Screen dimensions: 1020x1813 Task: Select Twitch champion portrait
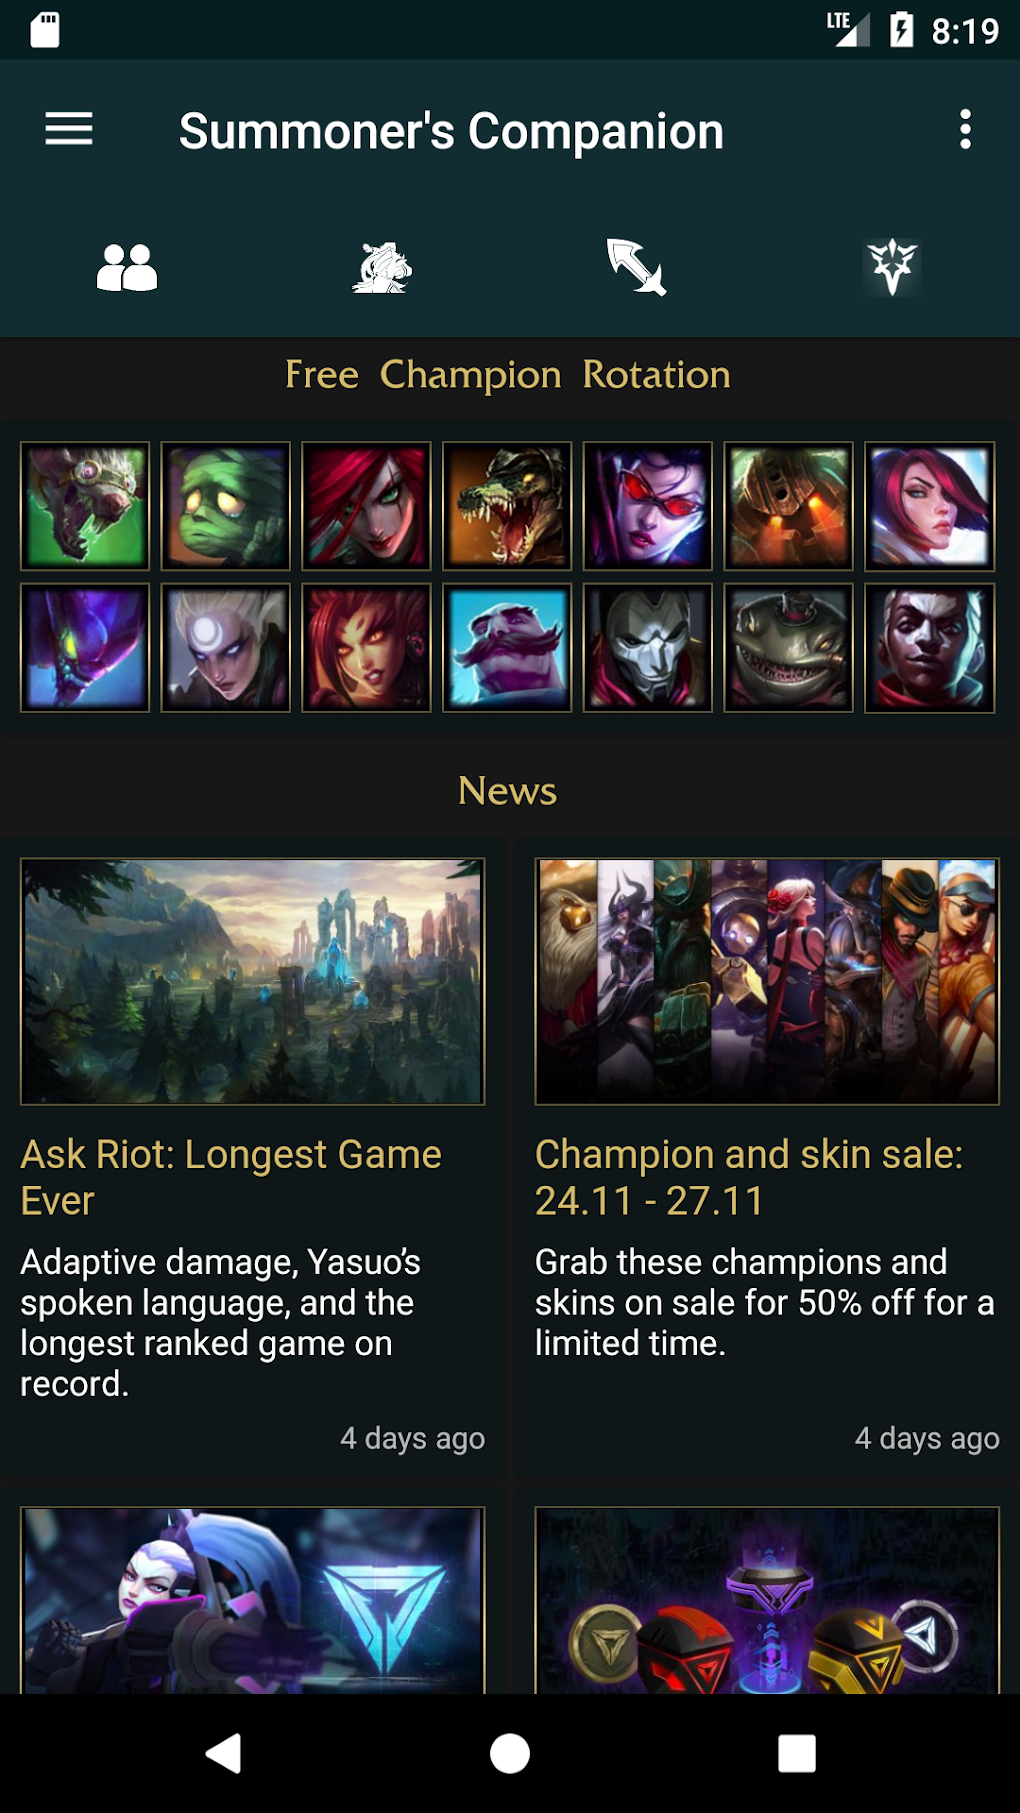click(x=85, y=506)
